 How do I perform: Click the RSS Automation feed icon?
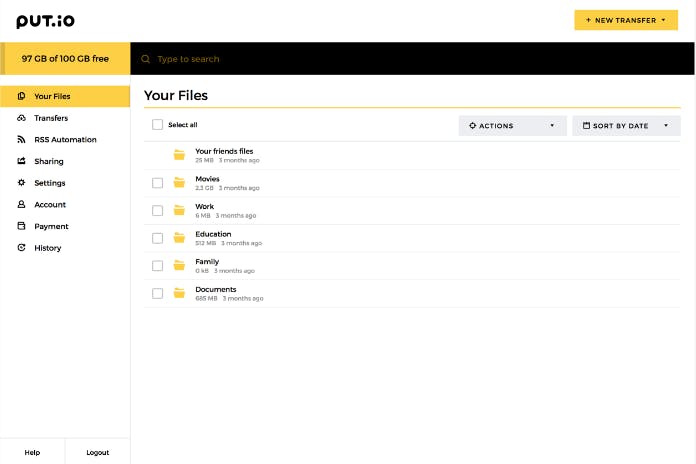21,139
